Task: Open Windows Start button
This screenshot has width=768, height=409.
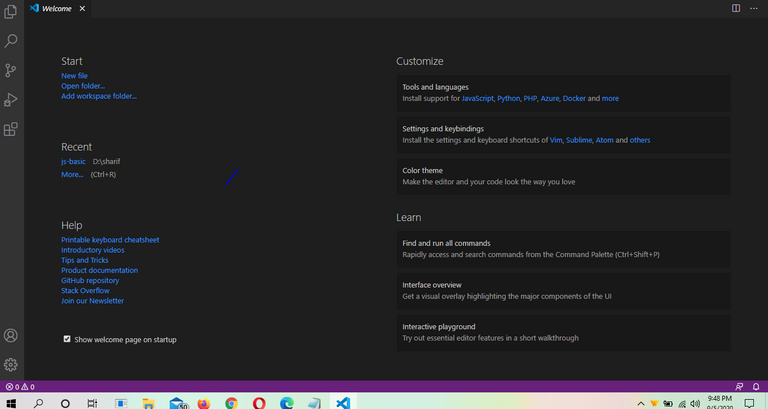Action: (x=11, y=403)
